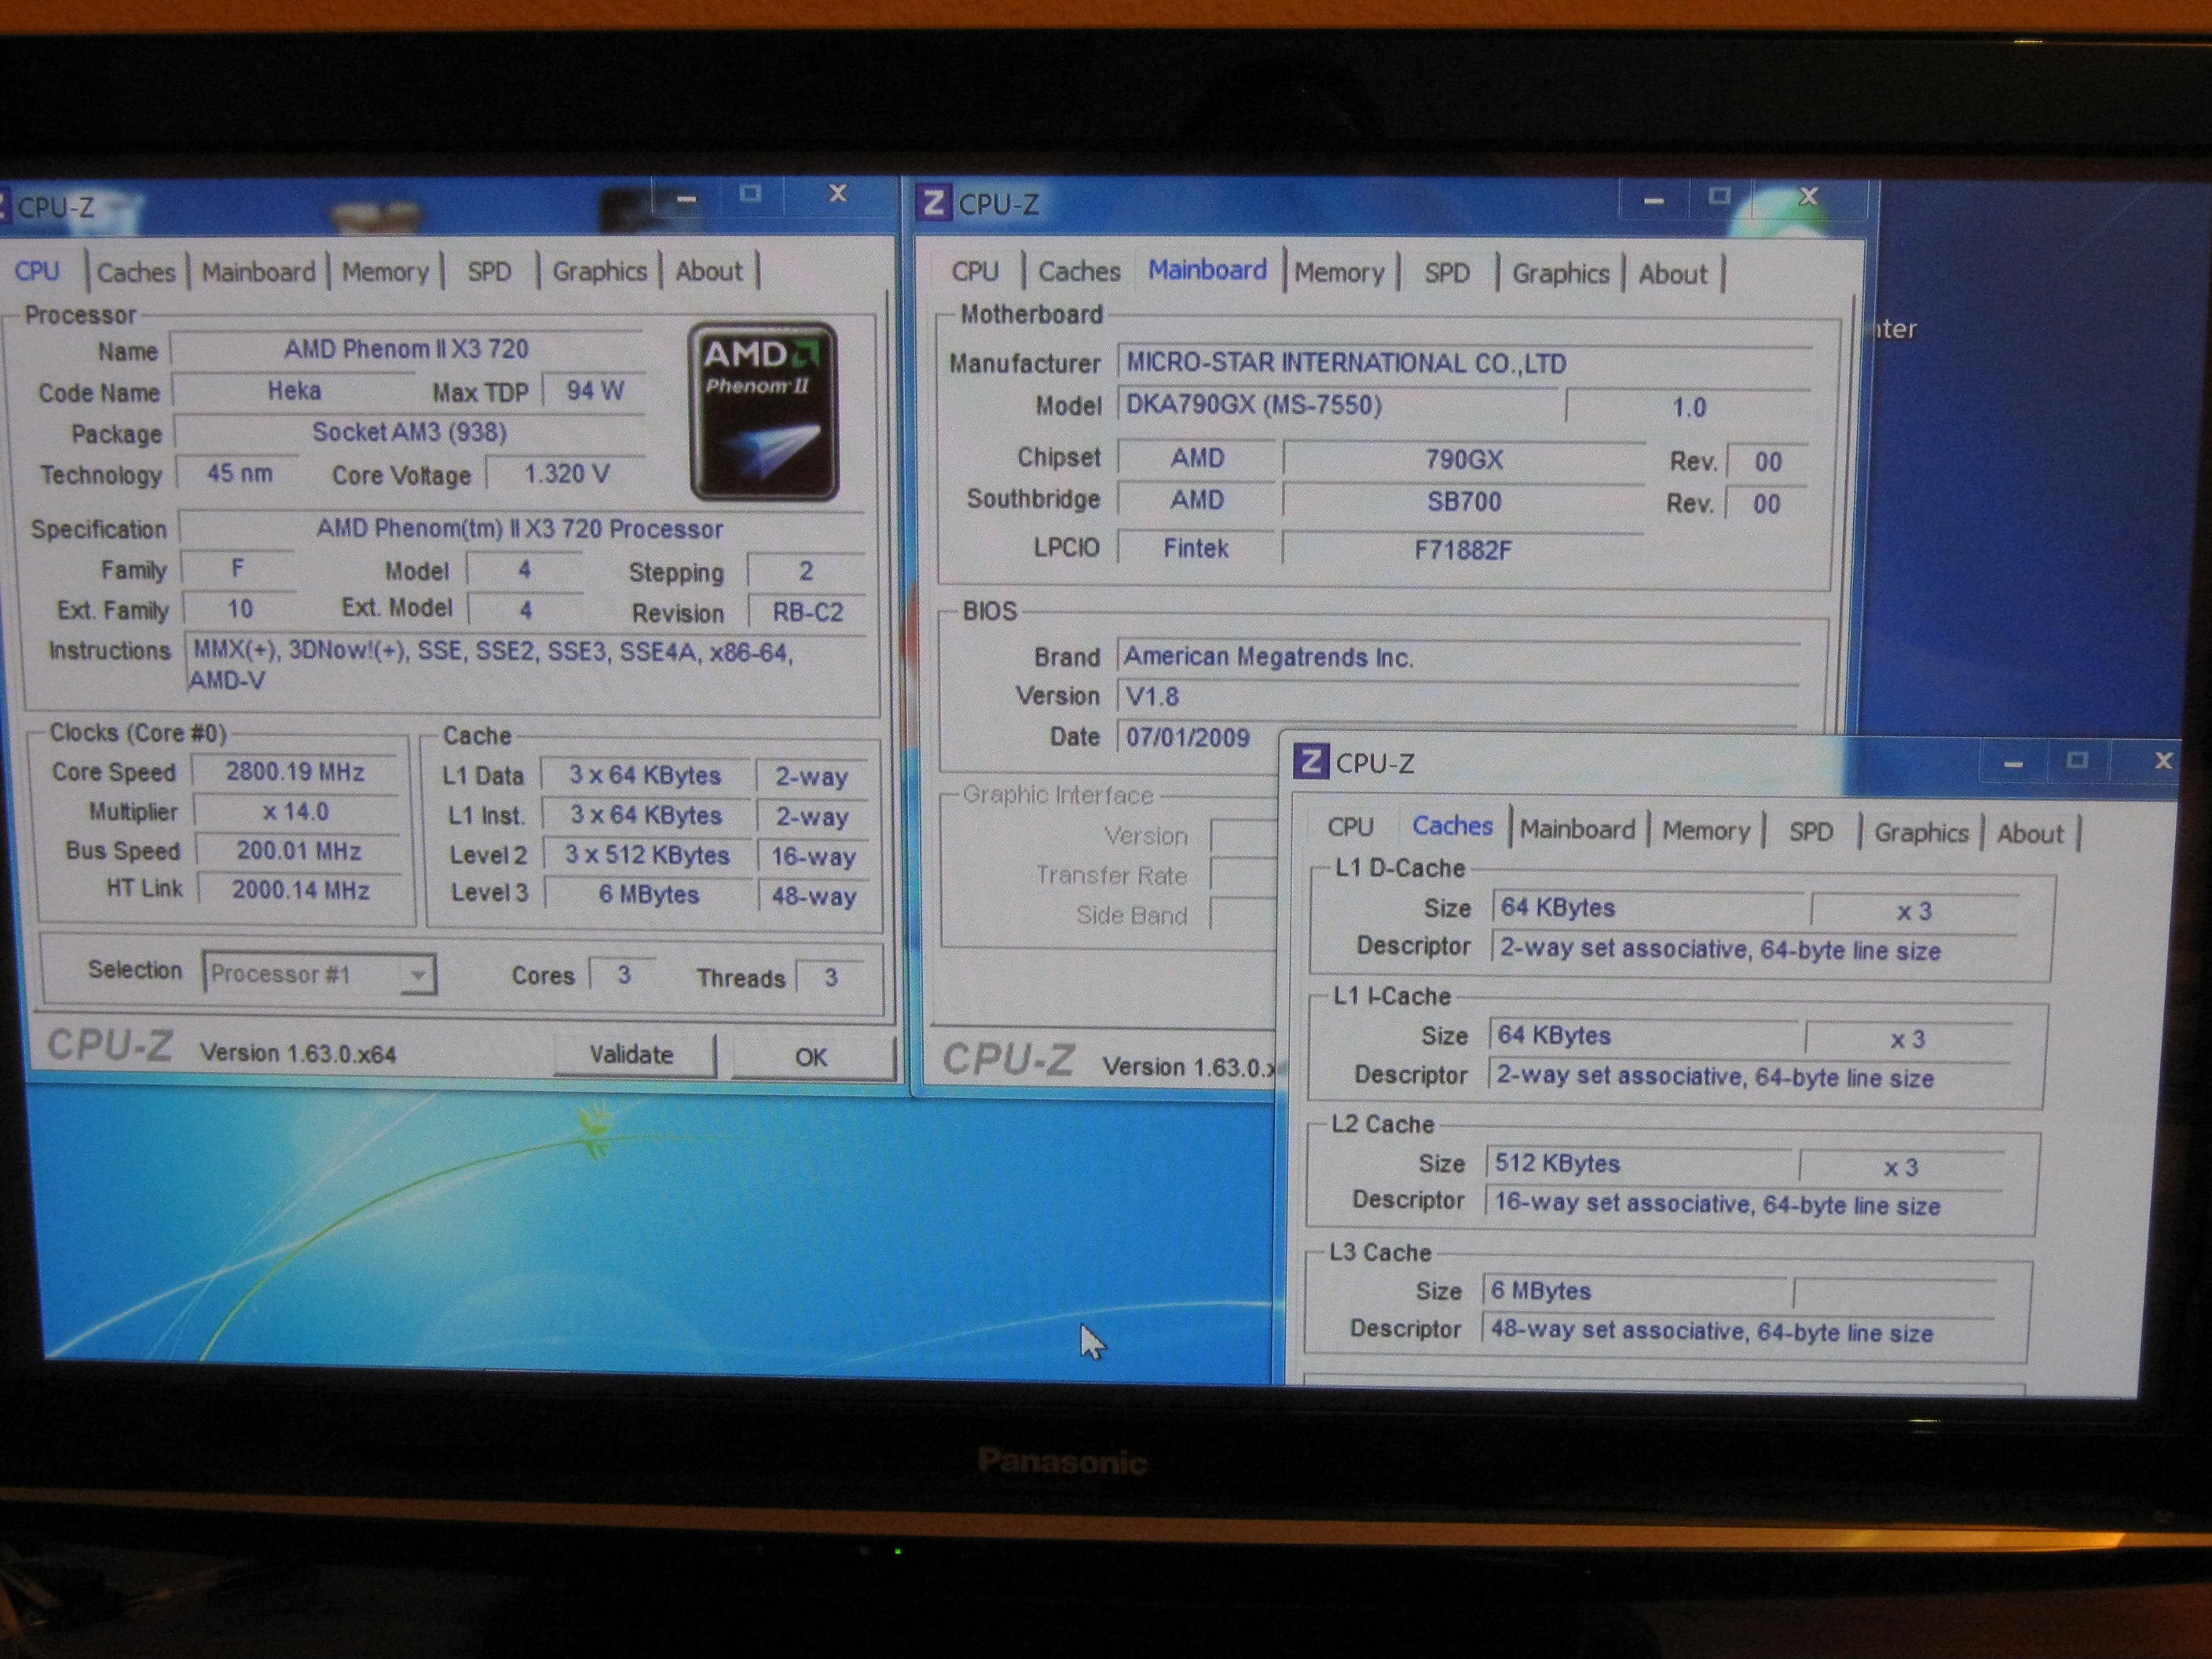The width and height of the screenshot is (2212, 1659).
Task: Click the L3 Cache descriptor '48-way set associative'
Action: pyautogui.click(x=1738, y=1332)
